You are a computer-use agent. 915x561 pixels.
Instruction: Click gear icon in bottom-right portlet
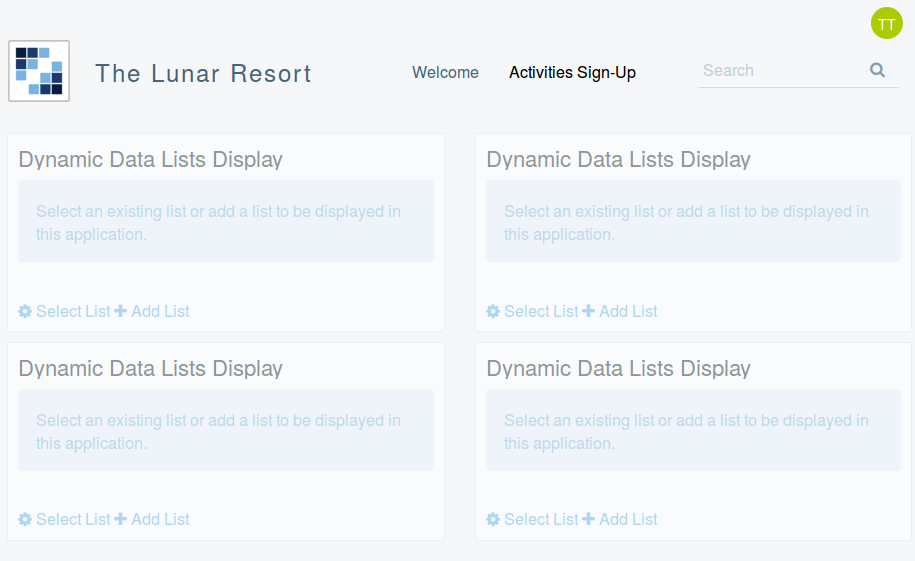pos(493,519)
